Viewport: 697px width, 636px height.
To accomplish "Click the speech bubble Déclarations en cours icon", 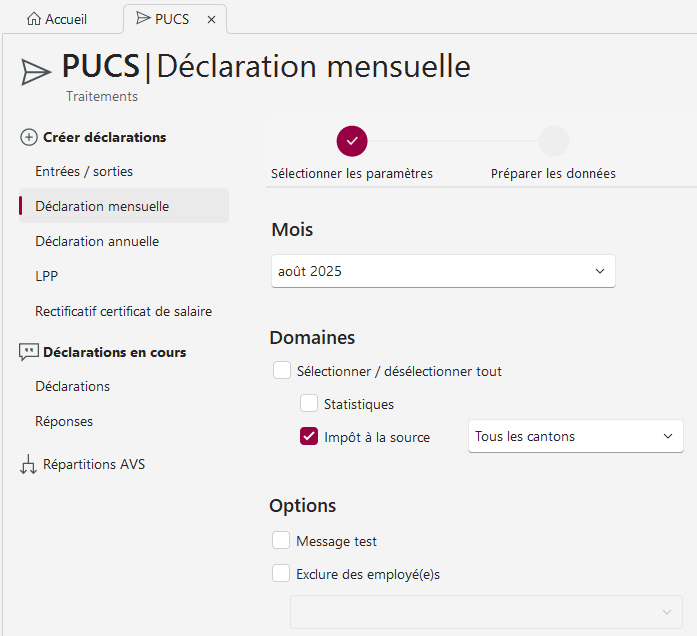I will [x=28, y=352].
